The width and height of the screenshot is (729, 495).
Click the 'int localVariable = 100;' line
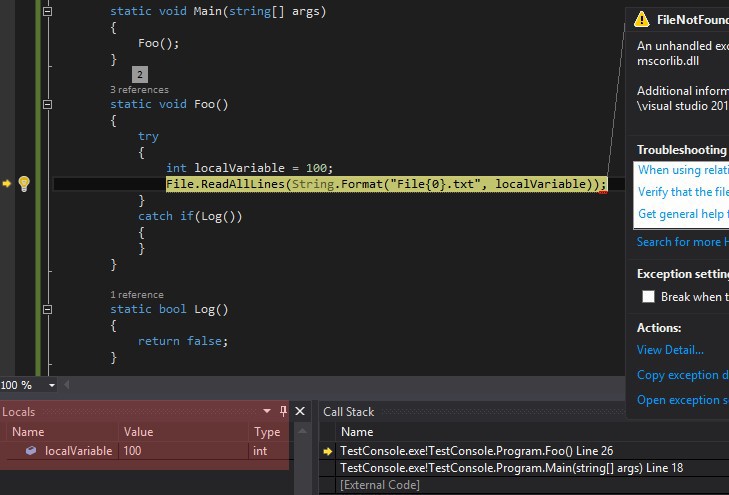(x=249, y=168)
